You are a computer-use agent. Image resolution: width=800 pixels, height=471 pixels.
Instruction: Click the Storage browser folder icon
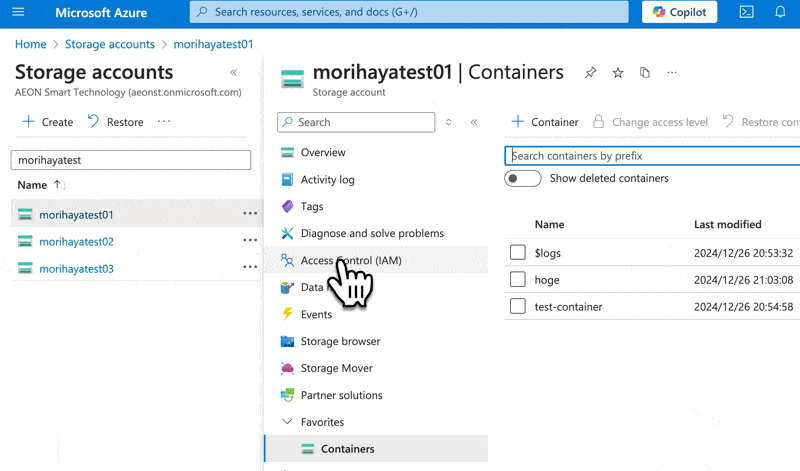point(287,341)
